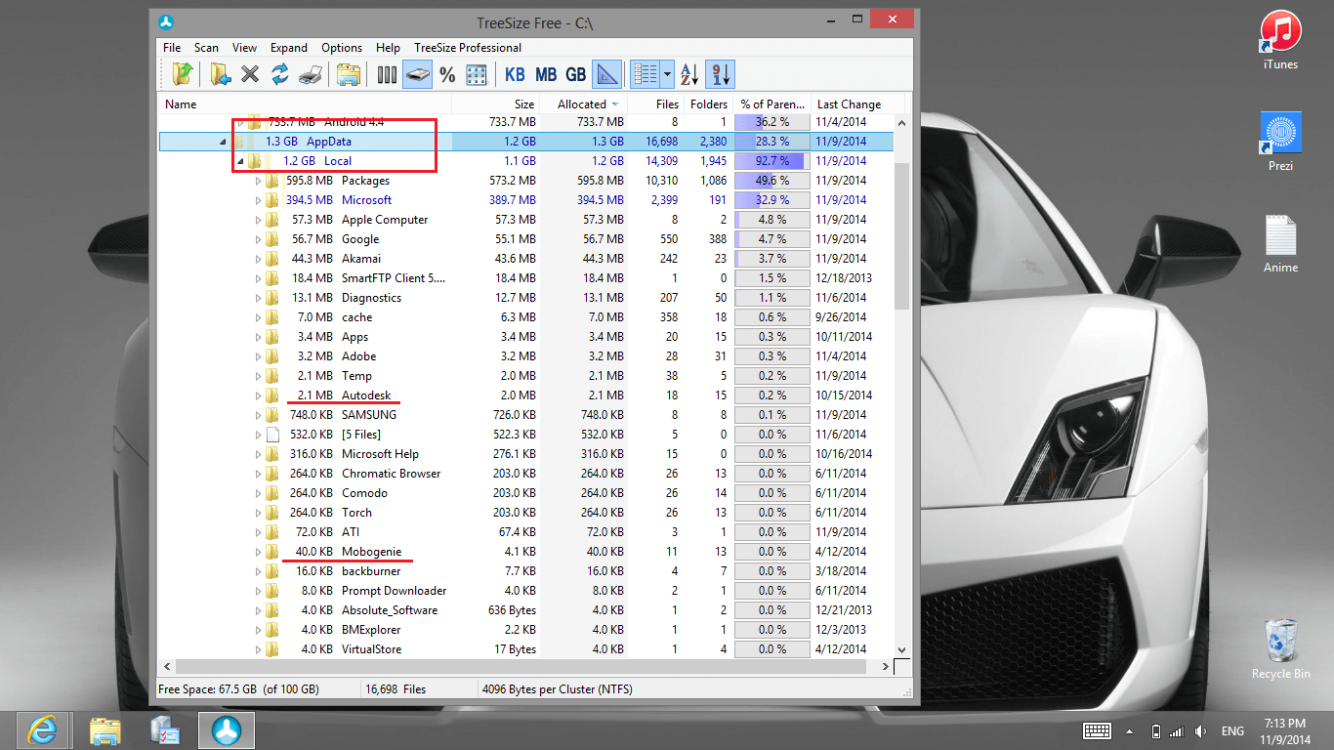Open the View menu

coord(245,47)
